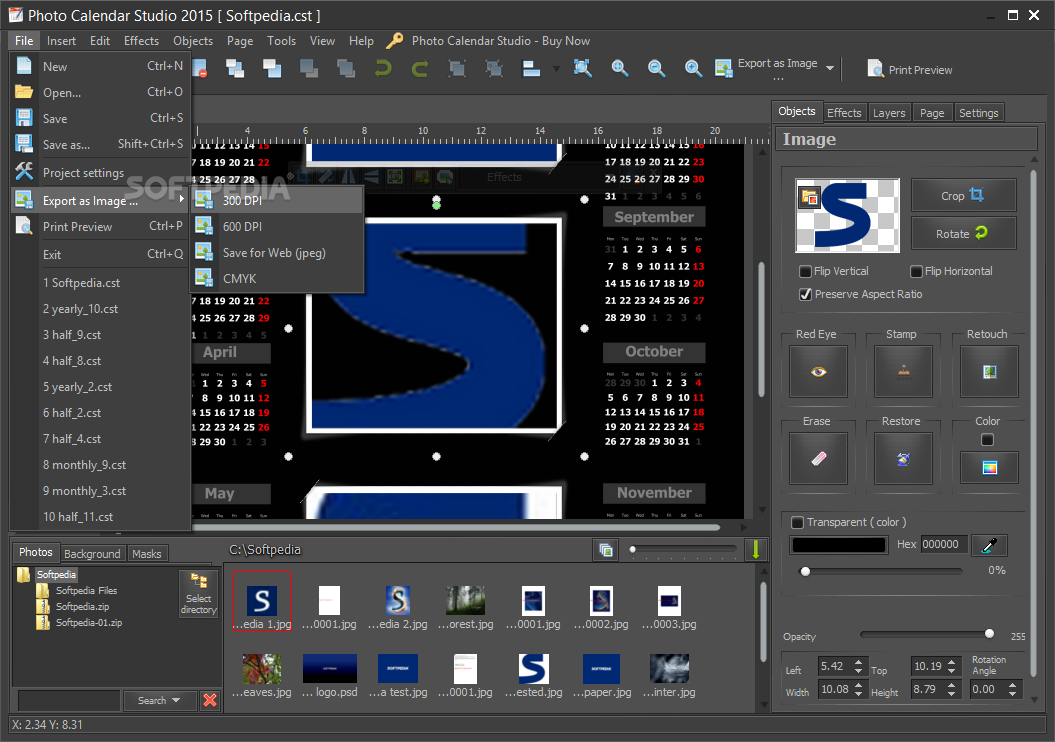Screen dimensions: 1055x742
Task: Enable the Flip Horizontal checkbox
Action: pos(916,271)
